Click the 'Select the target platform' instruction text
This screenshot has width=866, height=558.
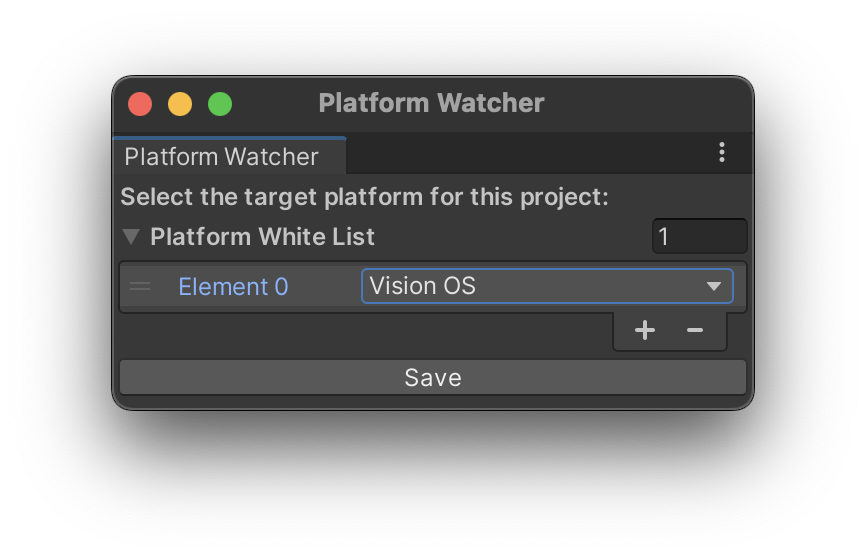(365, 196)
